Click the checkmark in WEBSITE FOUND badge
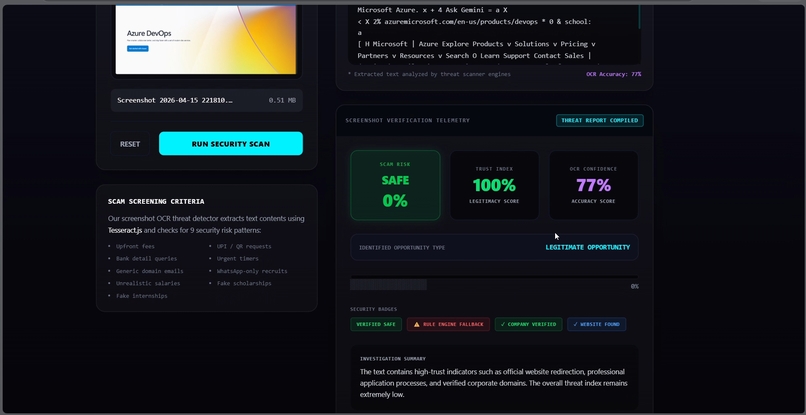Screen dimensions: 806x415 tap(575, 324)
